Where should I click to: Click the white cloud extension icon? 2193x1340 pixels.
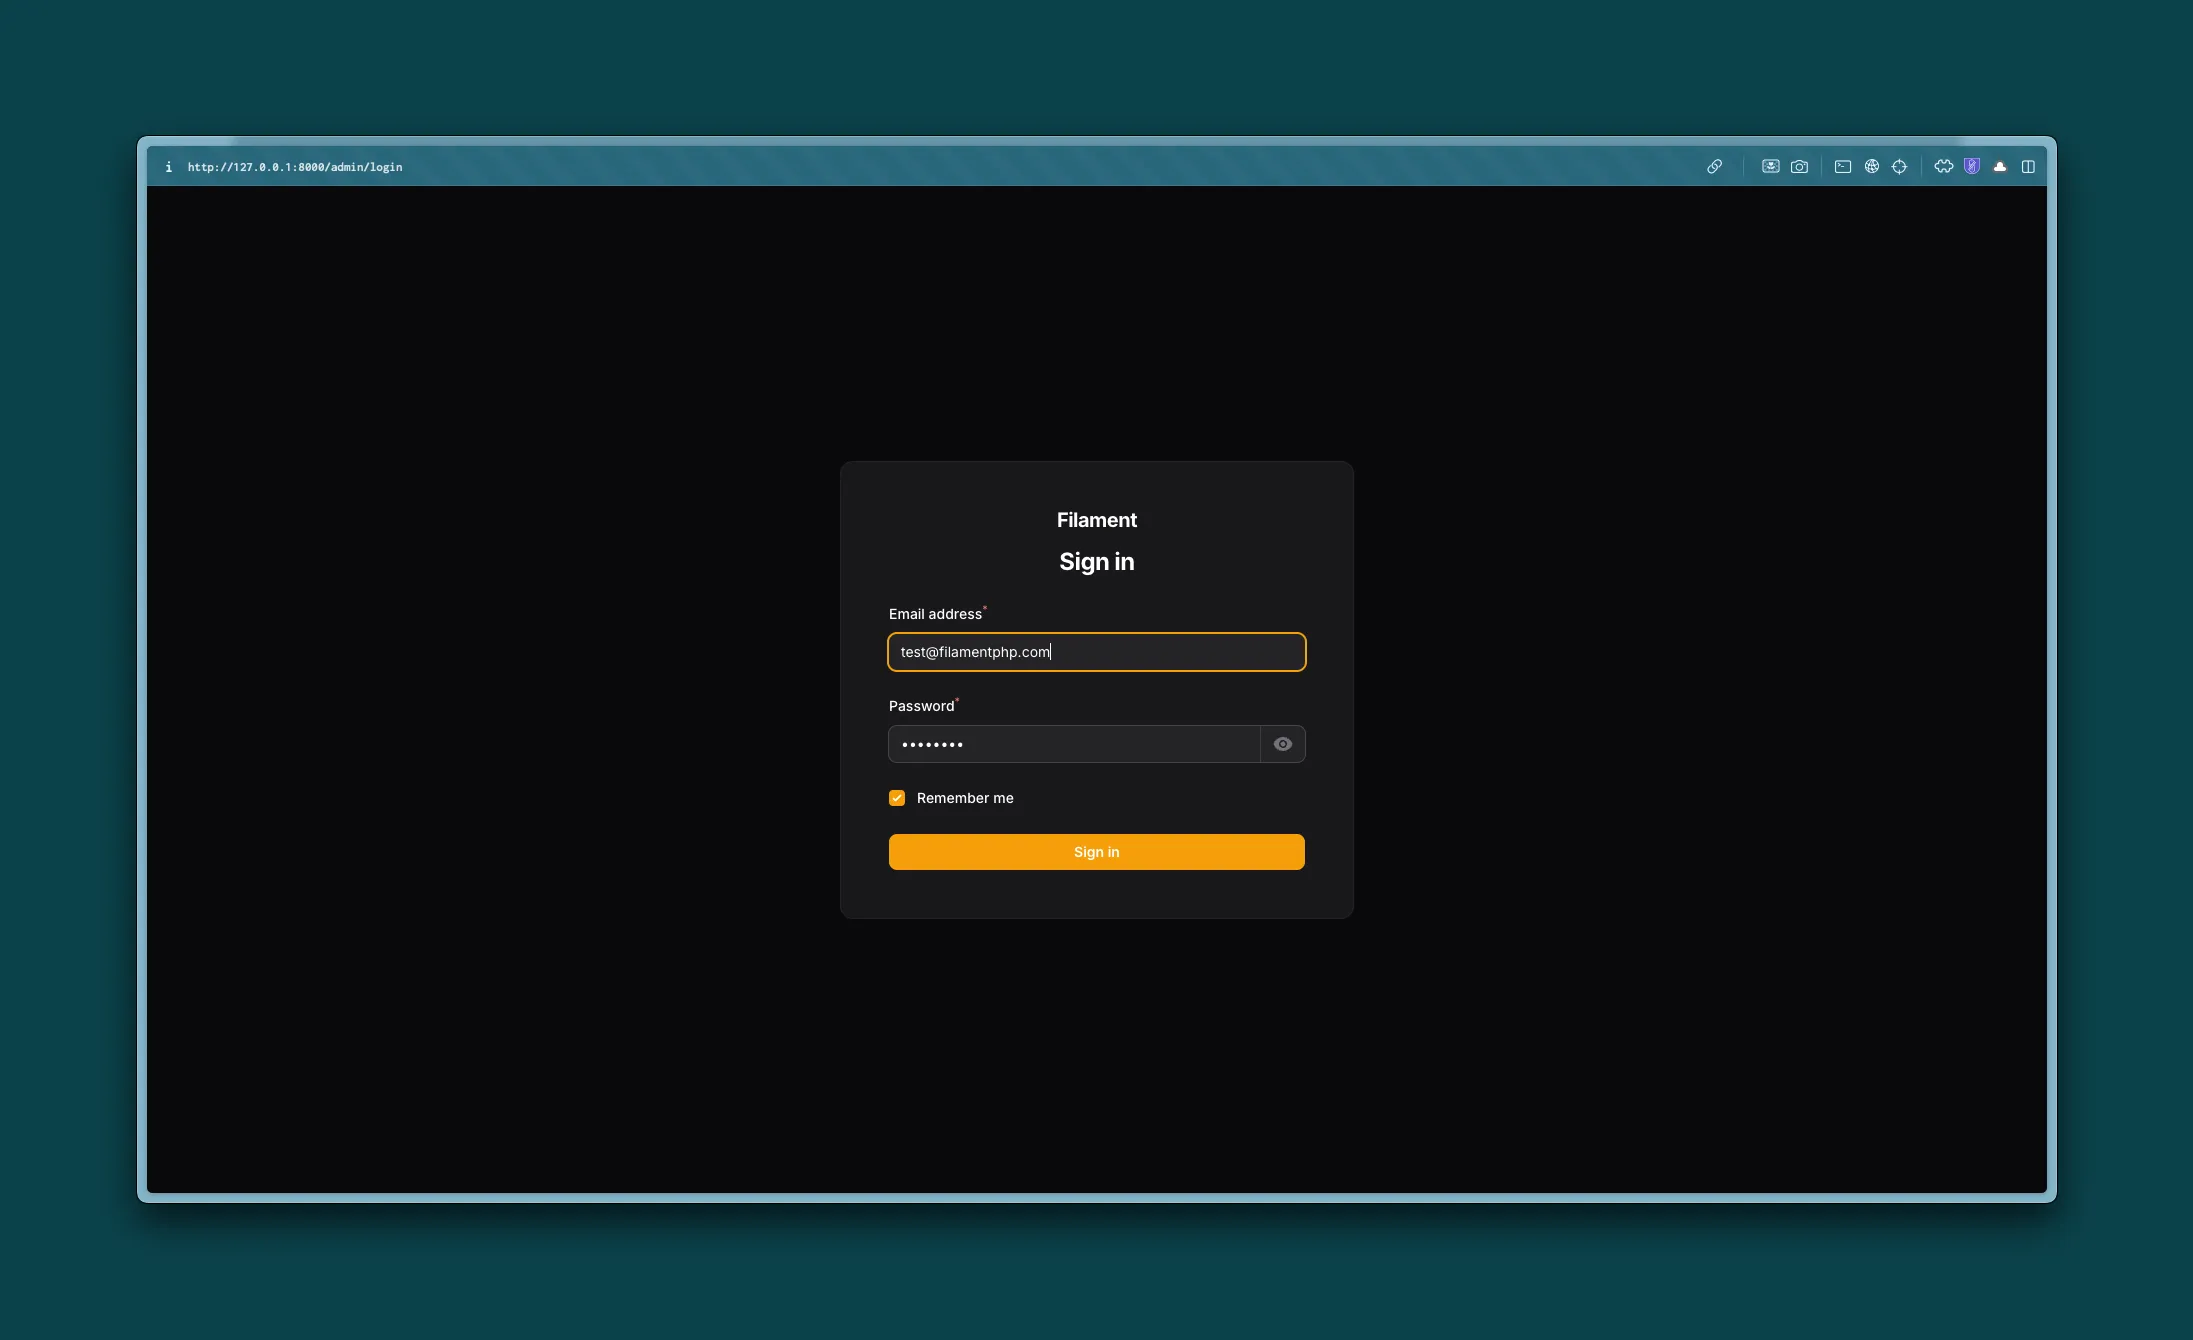click(2000, 167)
